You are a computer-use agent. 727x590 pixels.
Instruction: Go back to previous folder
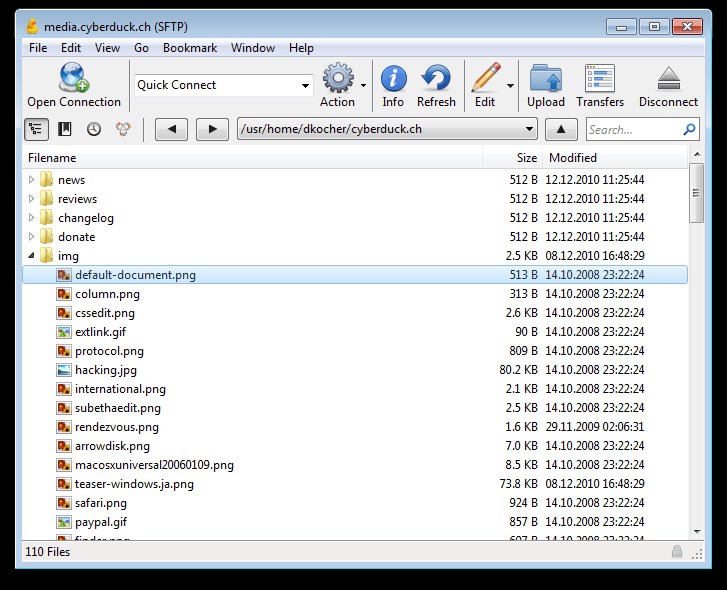(172, 129)
